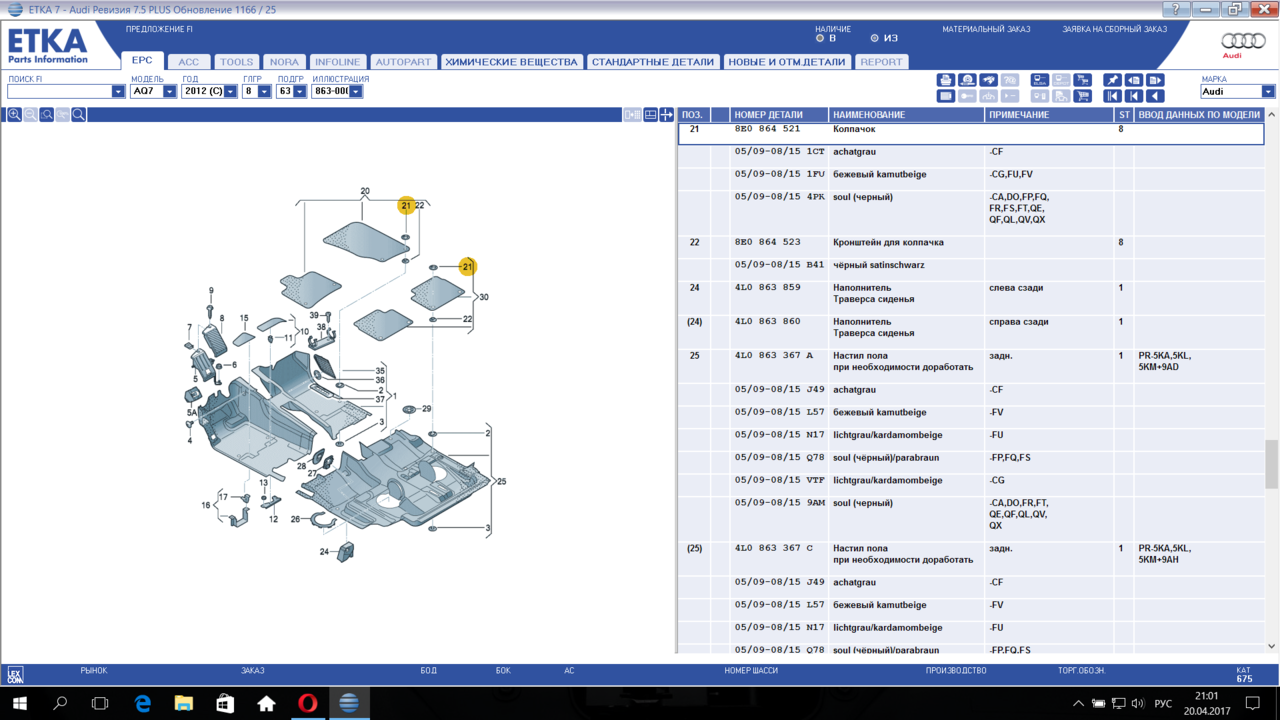1280x720 pixels.
Task: Zoom out of the illustration
Action: [x=31, y=115]
